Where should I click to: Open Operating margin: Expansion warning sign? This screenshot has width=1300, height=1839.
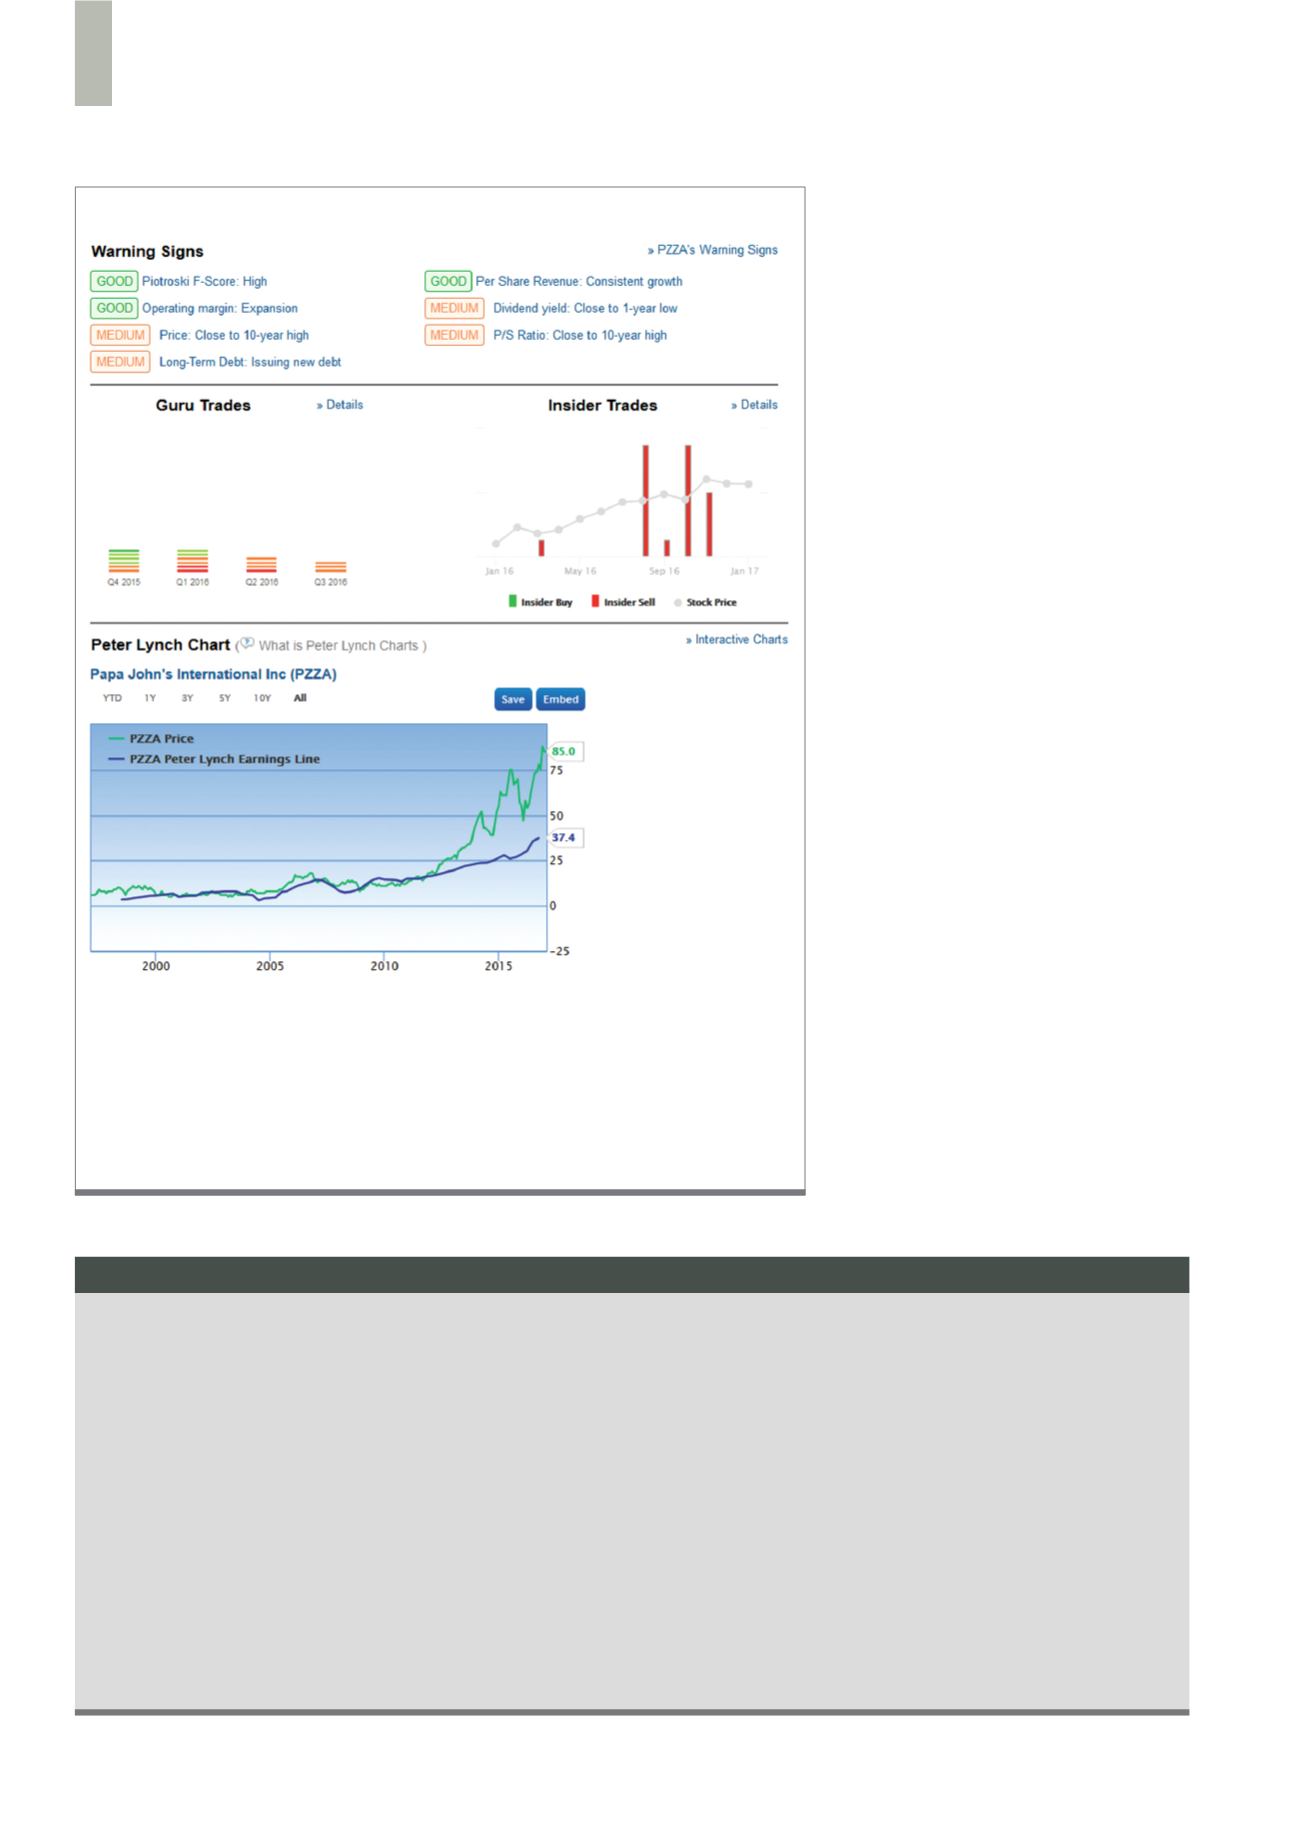(x=220, y=309)
